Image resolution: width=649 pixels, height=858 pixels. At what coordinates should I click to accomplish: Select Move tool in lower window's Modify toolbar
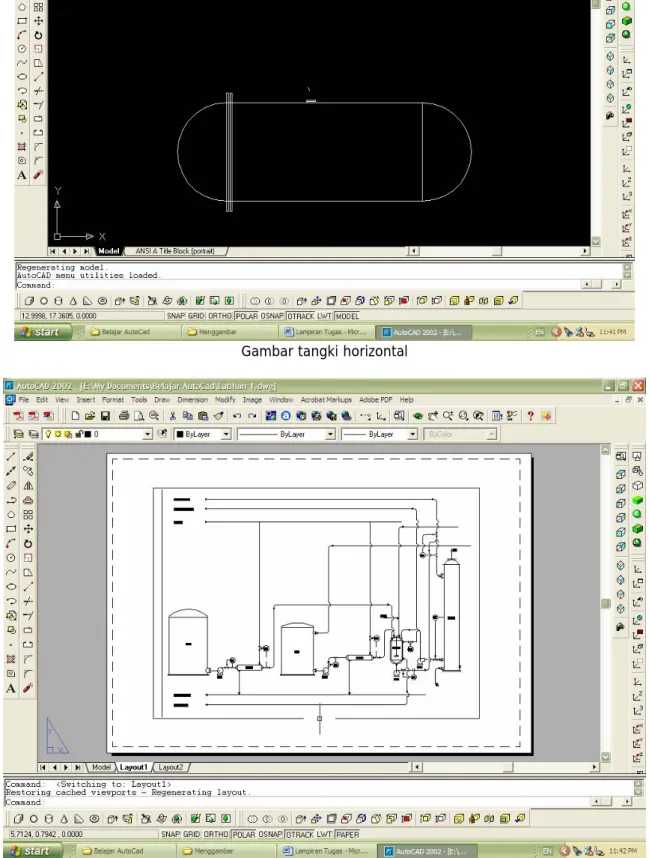[28, 529]
